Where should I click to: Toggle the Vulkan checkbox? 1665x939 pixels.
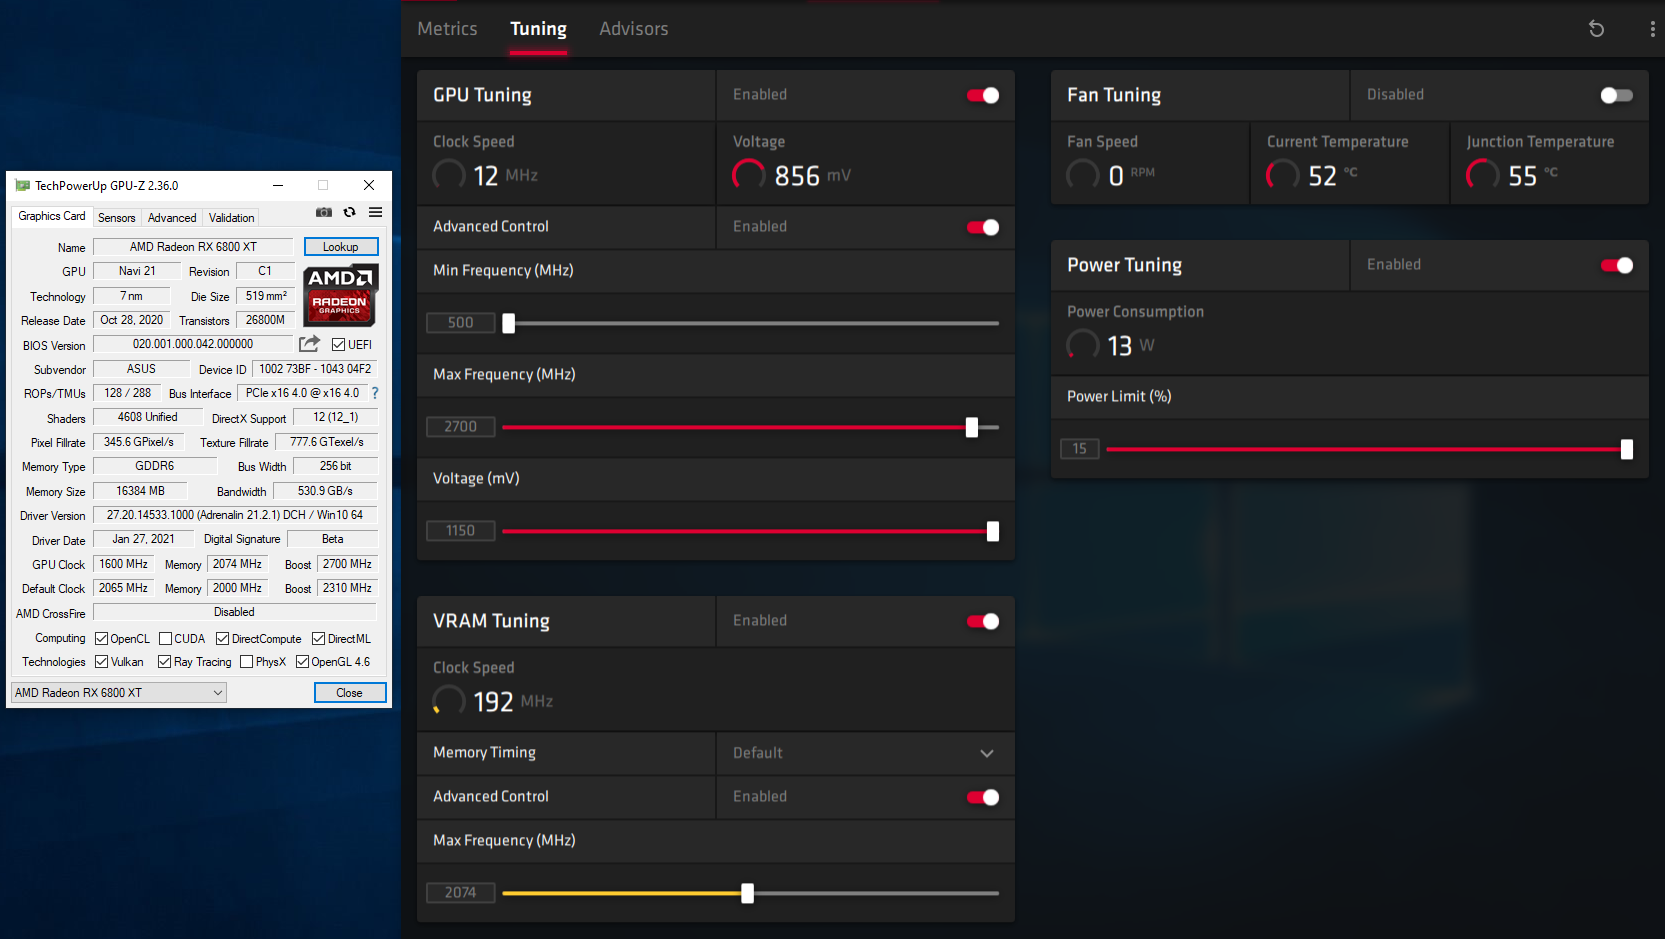(101, 661)
